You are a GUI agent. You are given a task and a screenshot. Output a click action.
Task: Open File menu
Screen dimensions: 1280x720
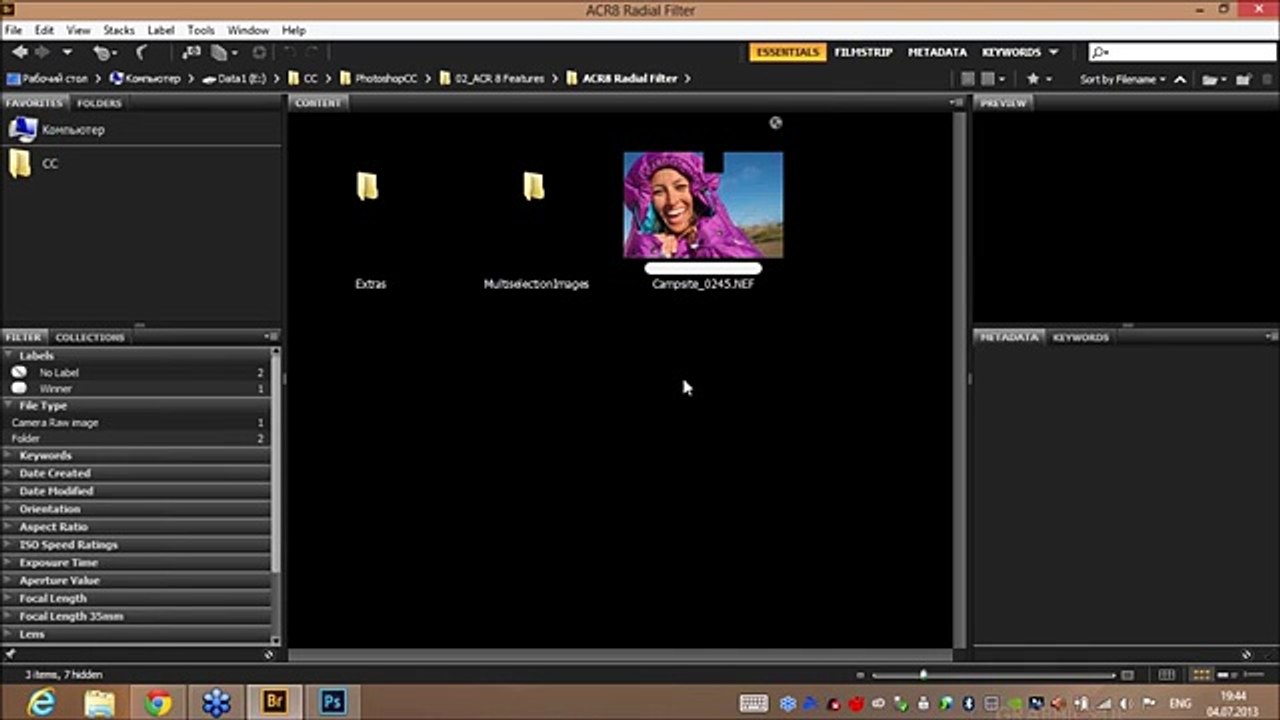(13, 31)
